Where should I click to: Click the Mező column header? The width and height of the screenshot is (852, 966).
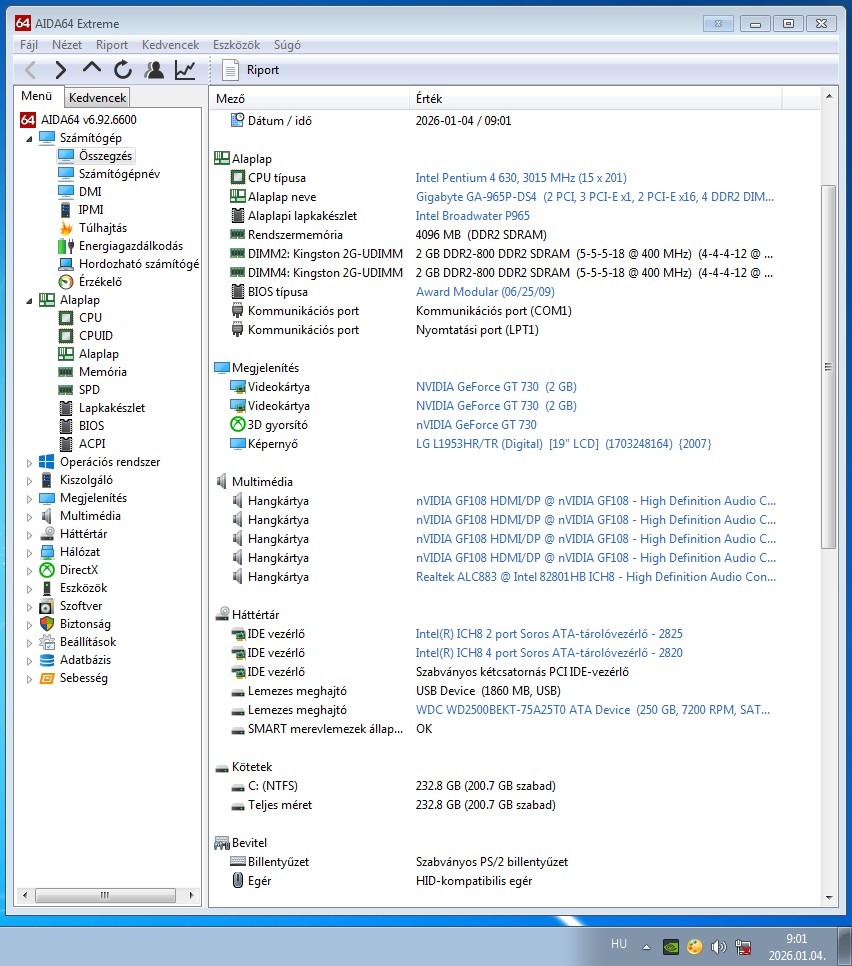309,99
